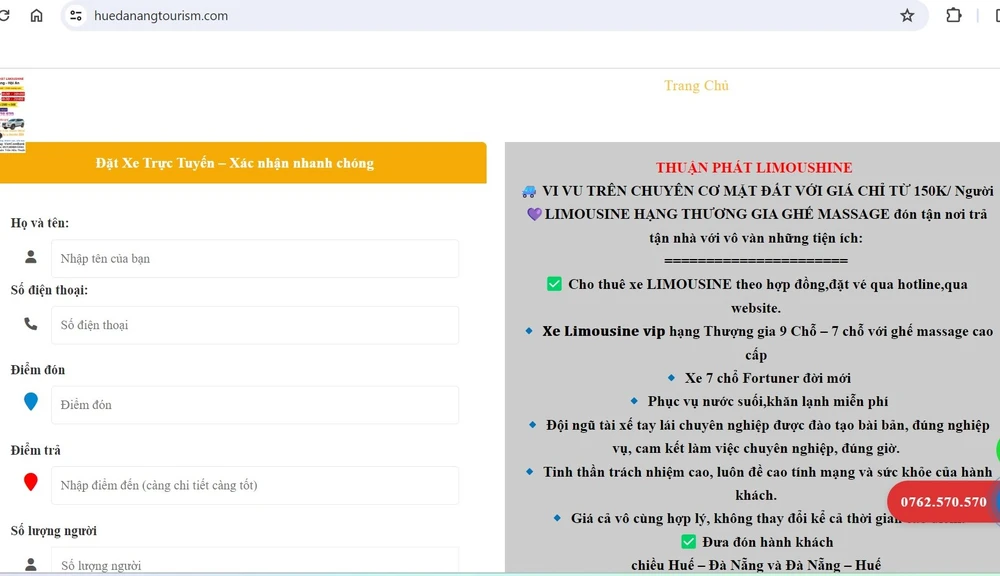Viewport: 1000px width, 576px height.
Task: Click into the Số điện thoại input field
Action: tap(255, 325)
